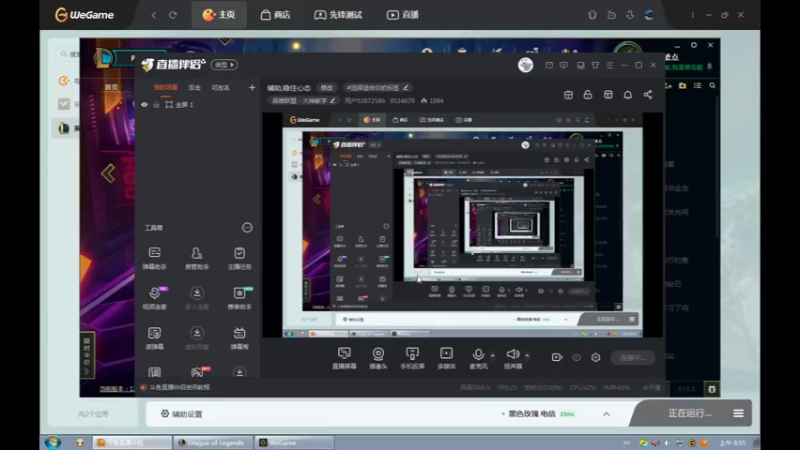Edit the #选择适合你的标签 tag
Image resolution: width=800 pixels, height=450 pixels.
tap(378, 88)
